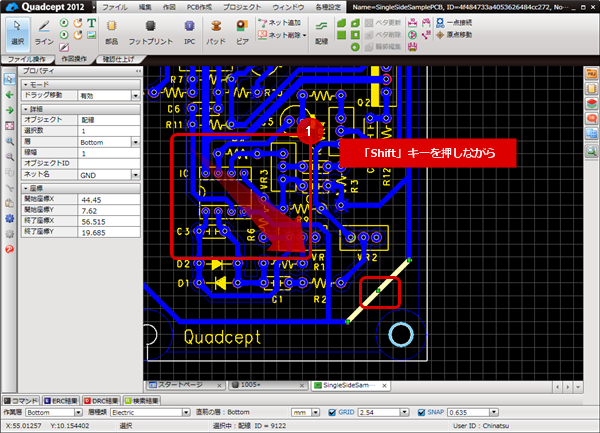Open the 検索結果 bottom panel tab
This screenshot has height=433, width=600.
(x=141, y=401)
